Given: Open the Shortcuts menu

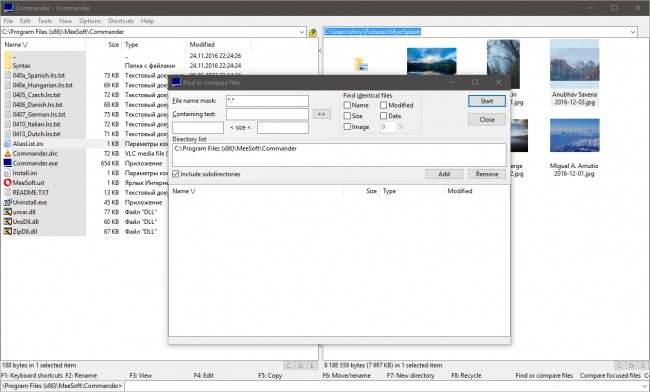Looking at the screenshot, I should 121,21.
